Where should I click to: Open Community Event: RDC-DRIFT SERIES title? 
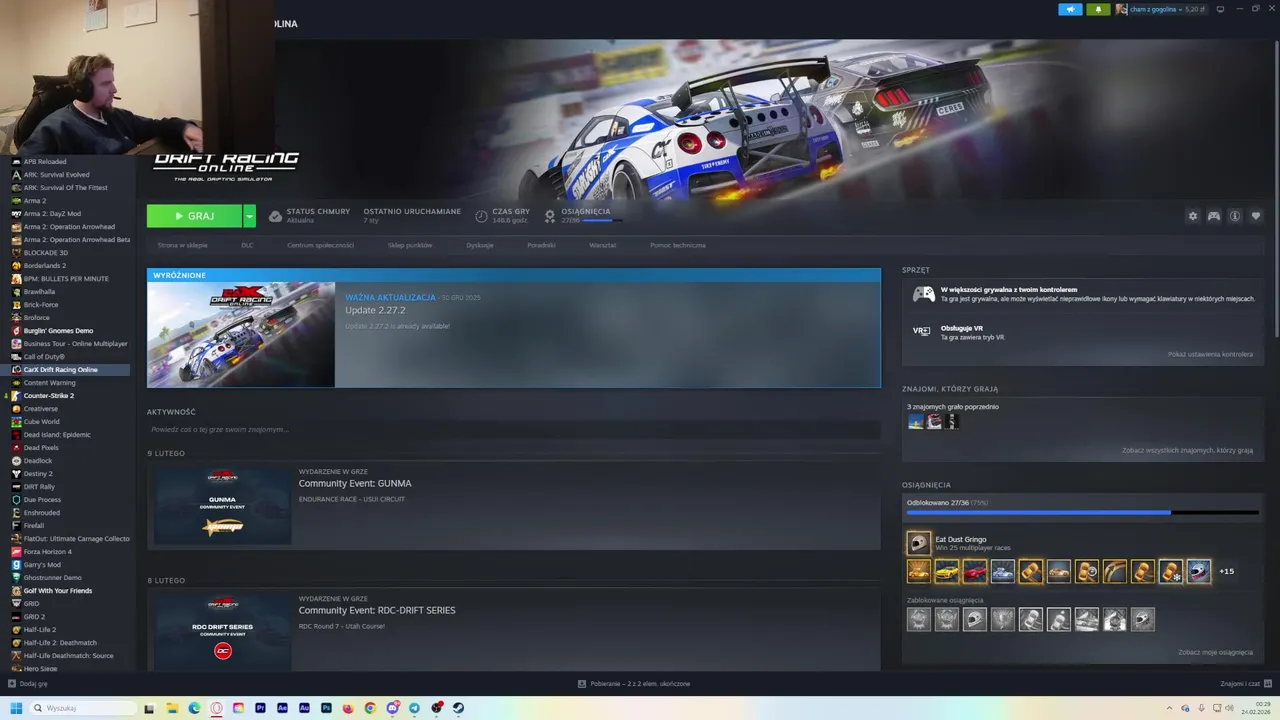point(377,610)
